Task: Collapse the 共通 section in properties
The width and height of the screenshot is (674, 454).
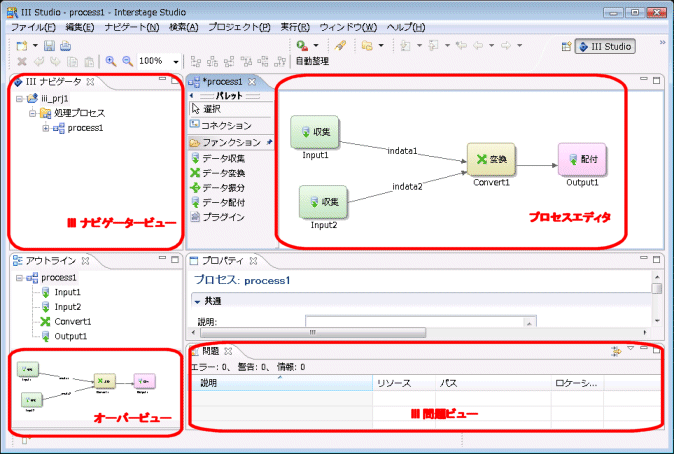Action: 197,301
